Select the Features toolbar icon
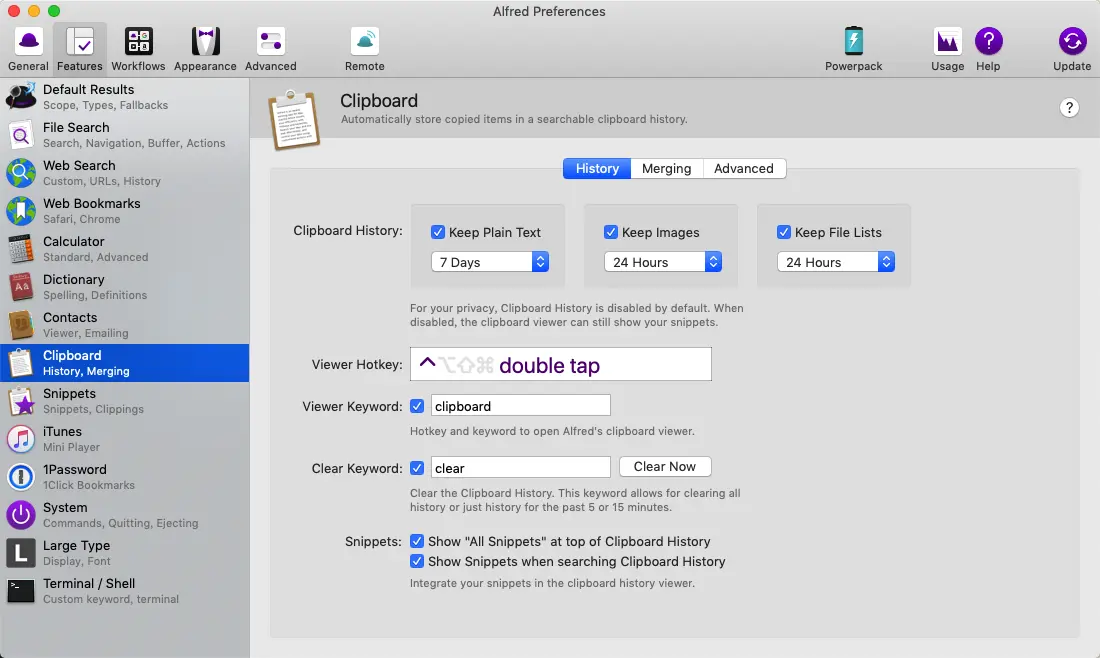Viewport: 1100px width, 658px height. click(79, 49)
